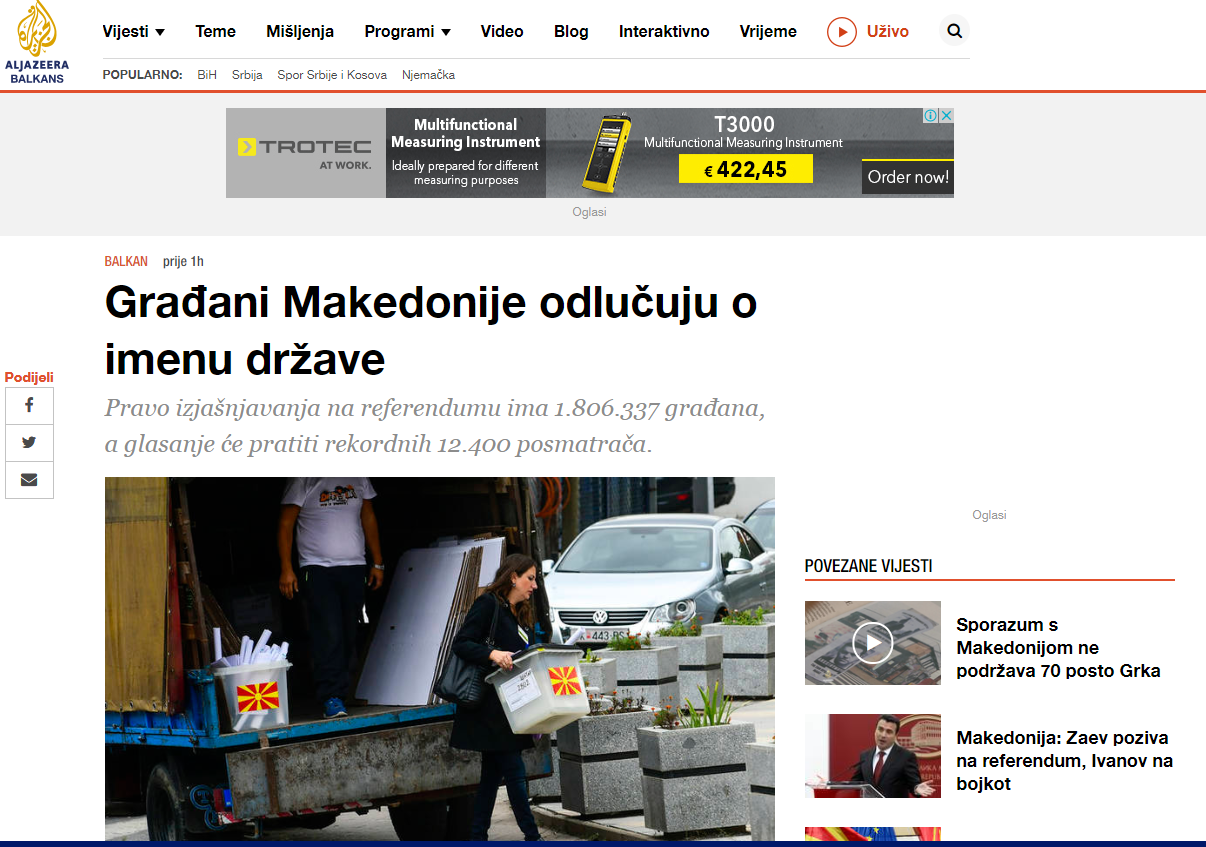This screenshot has width=1206, height=847.
Task: Click the Order now! ad button
Action: [x=908, y=177]
